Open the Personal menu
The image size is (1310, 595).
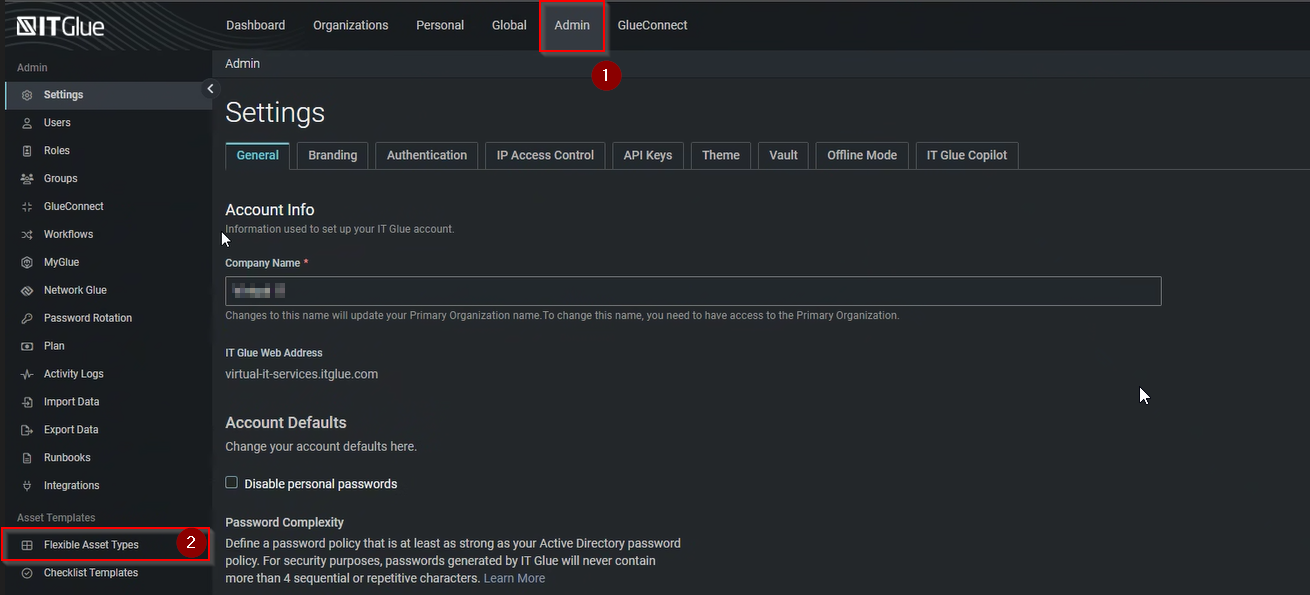pos(440,25)
